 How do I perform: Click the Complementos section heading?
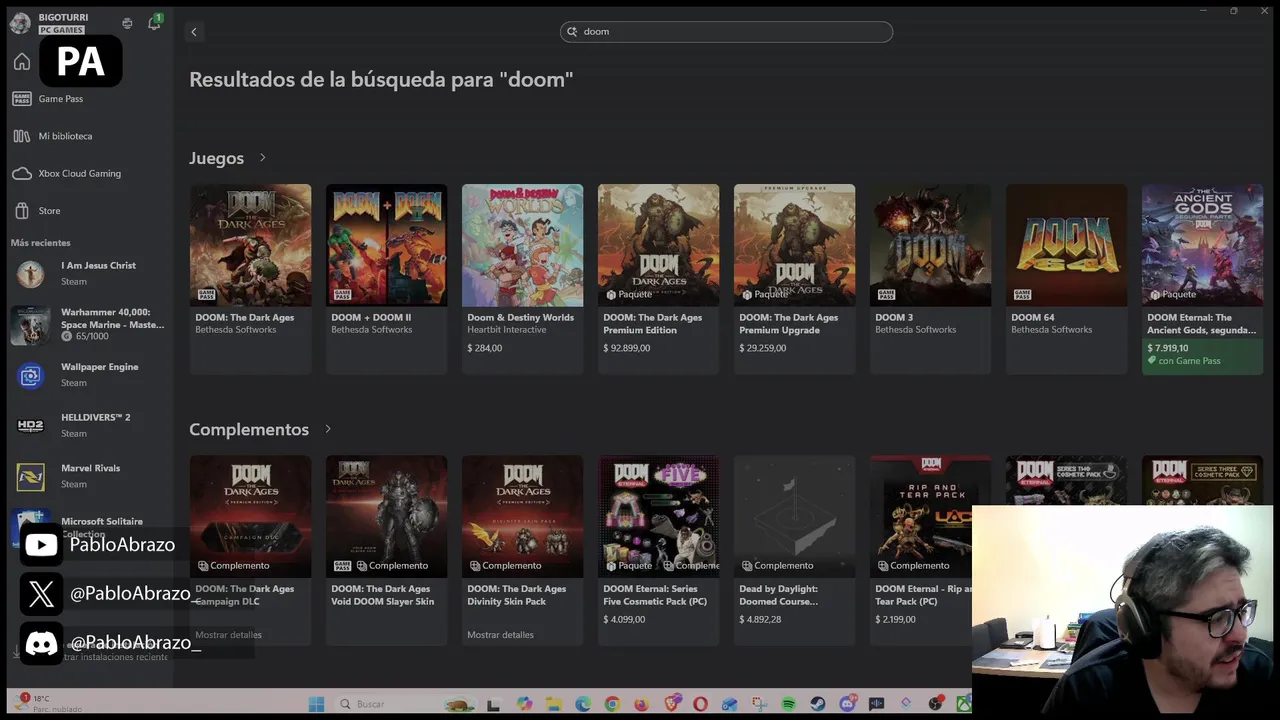point(249,429)
